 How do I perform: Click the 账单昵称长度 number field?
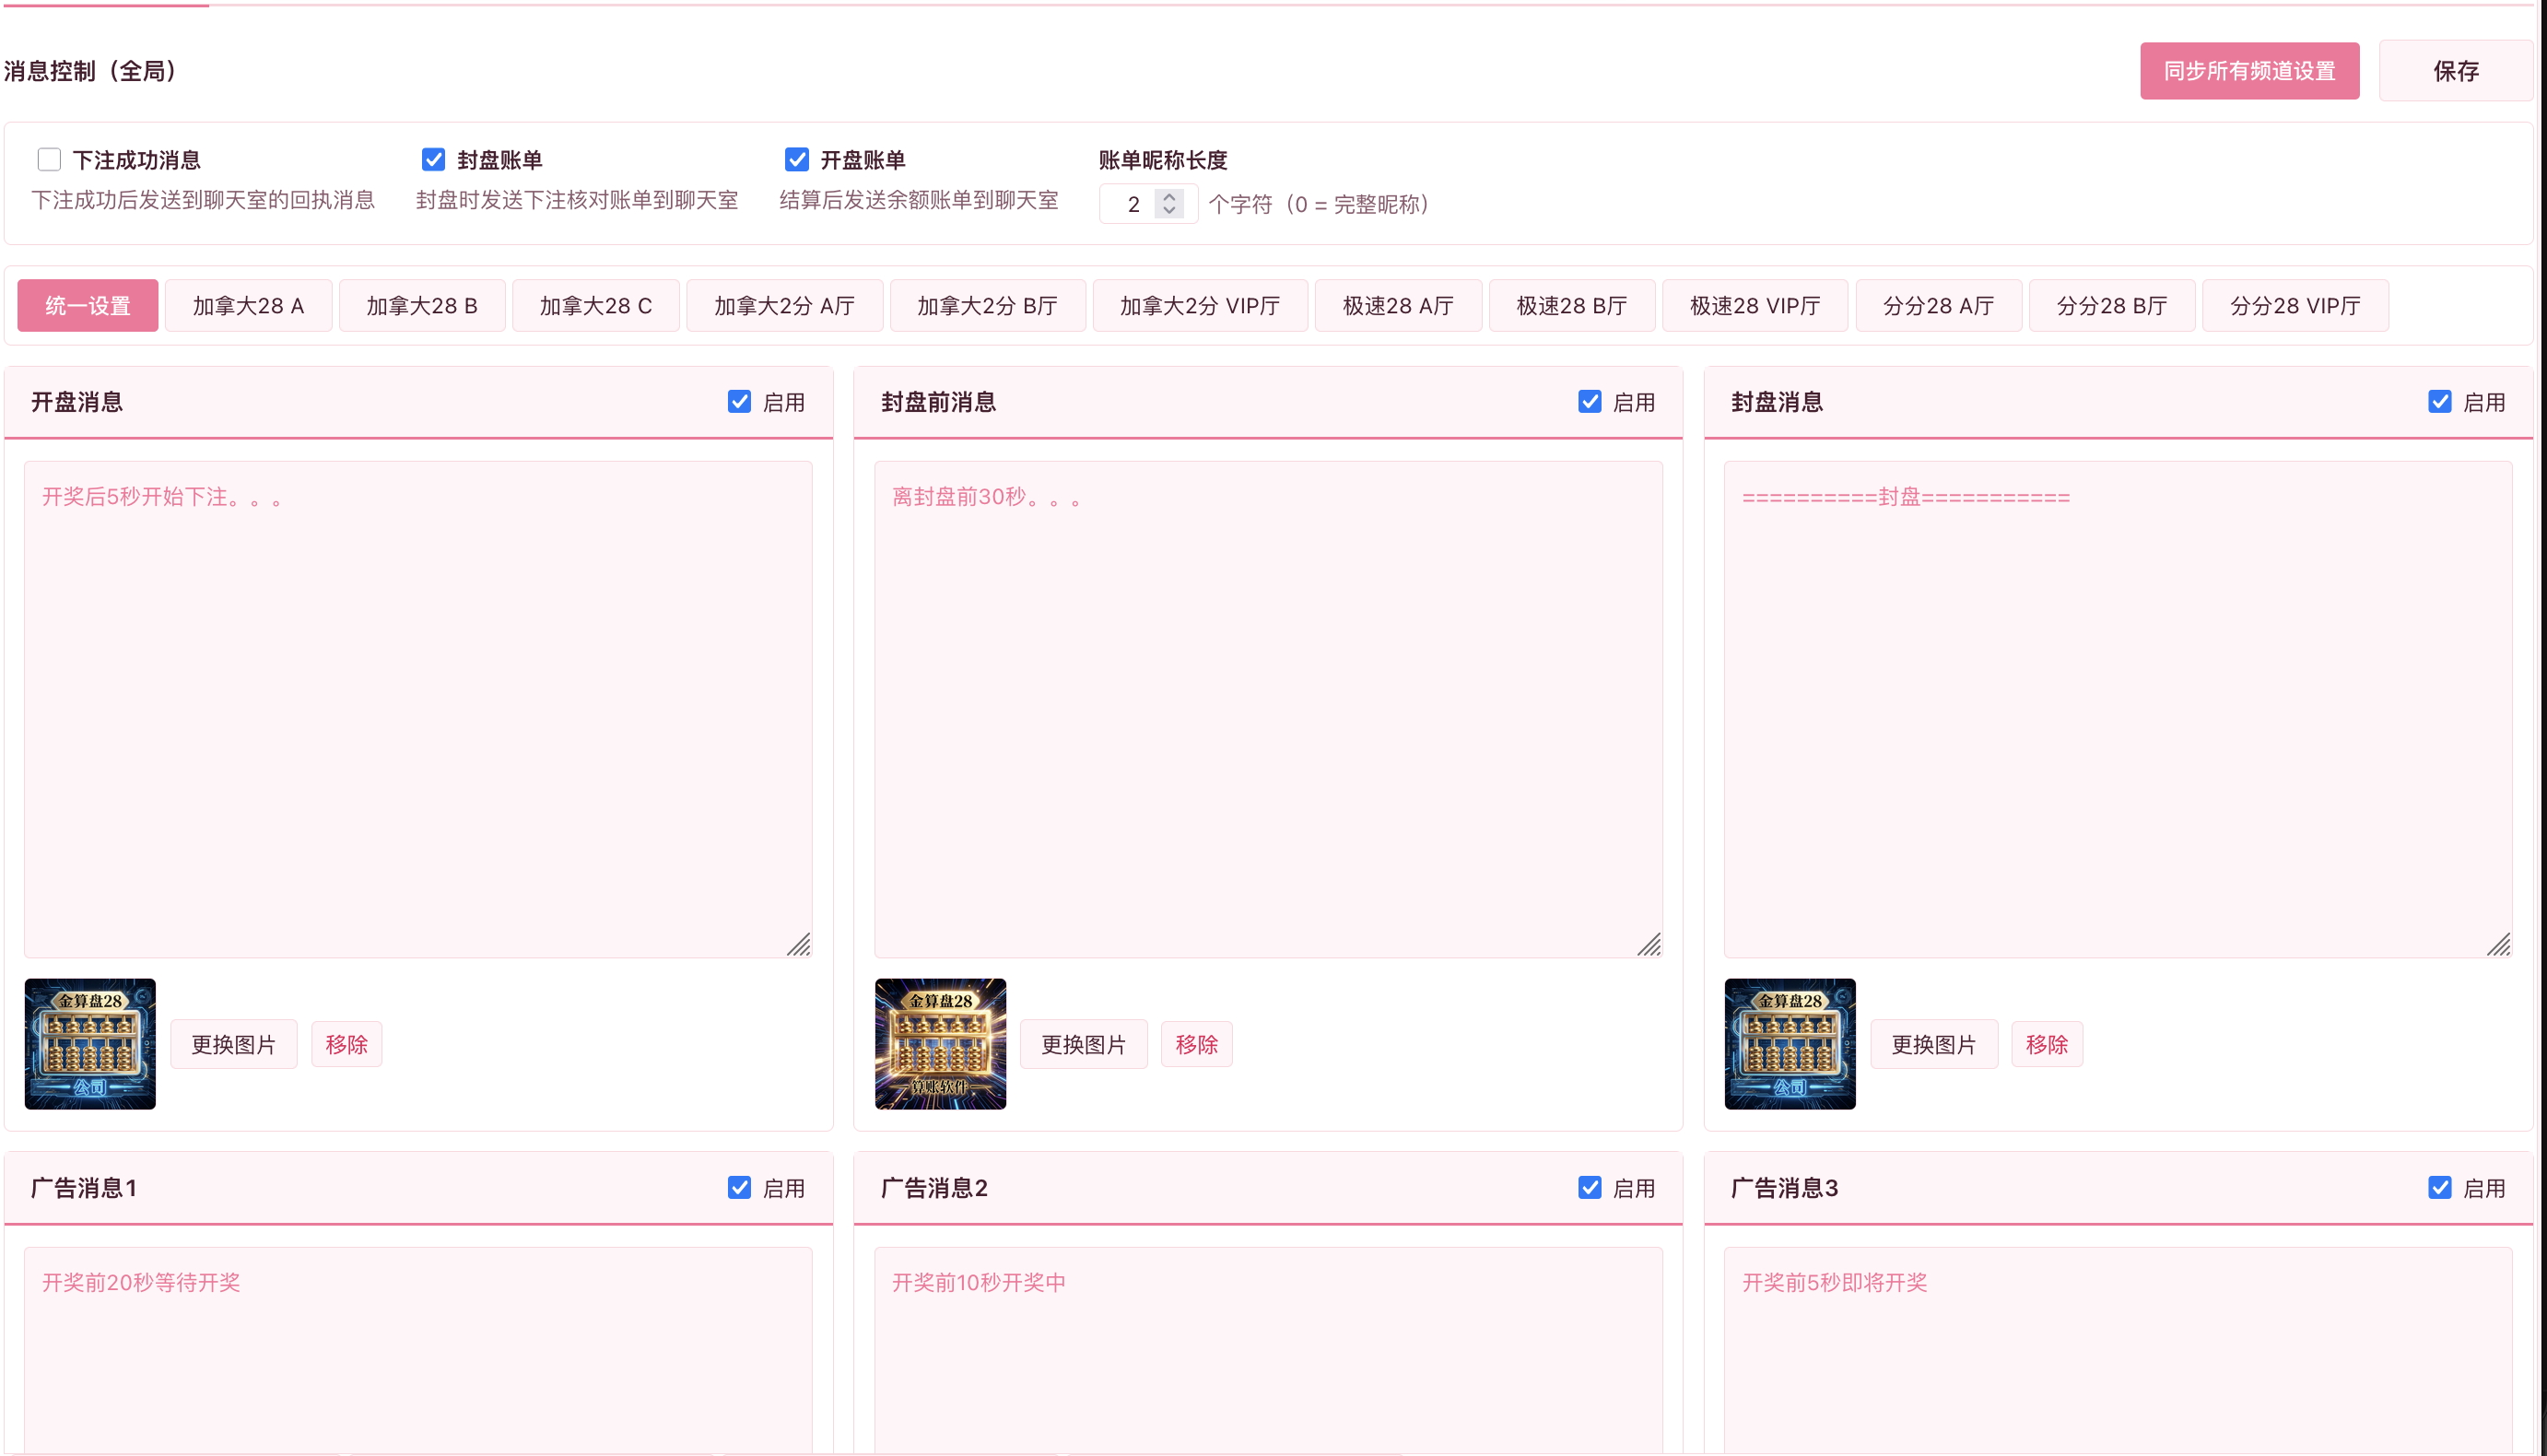tap(1147, 204)
